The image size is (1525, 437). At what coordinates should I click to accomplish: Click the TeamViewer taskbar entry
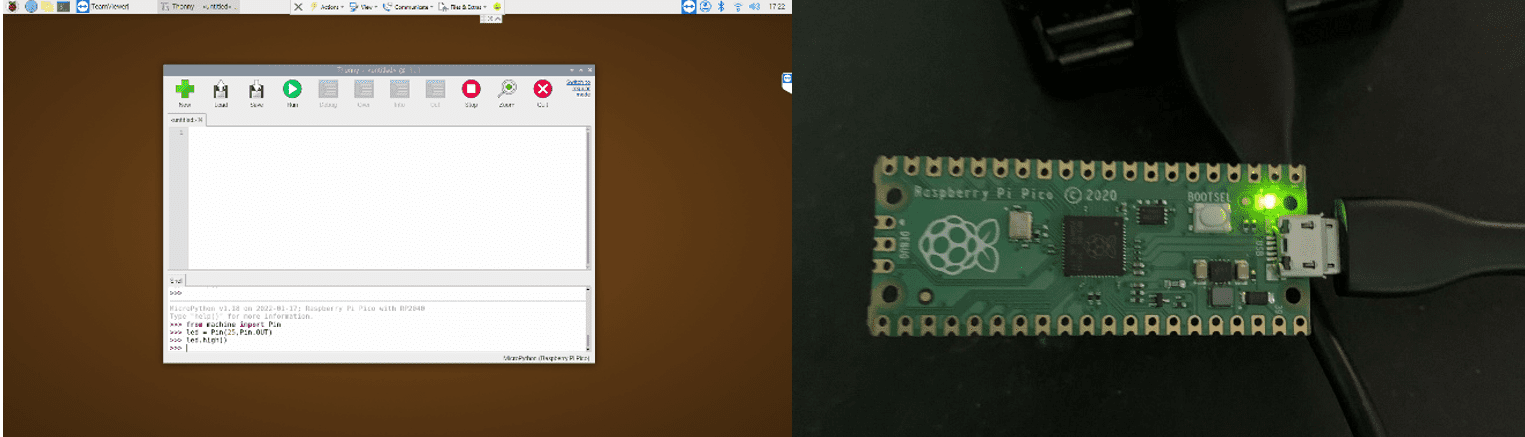pos(103,6)
